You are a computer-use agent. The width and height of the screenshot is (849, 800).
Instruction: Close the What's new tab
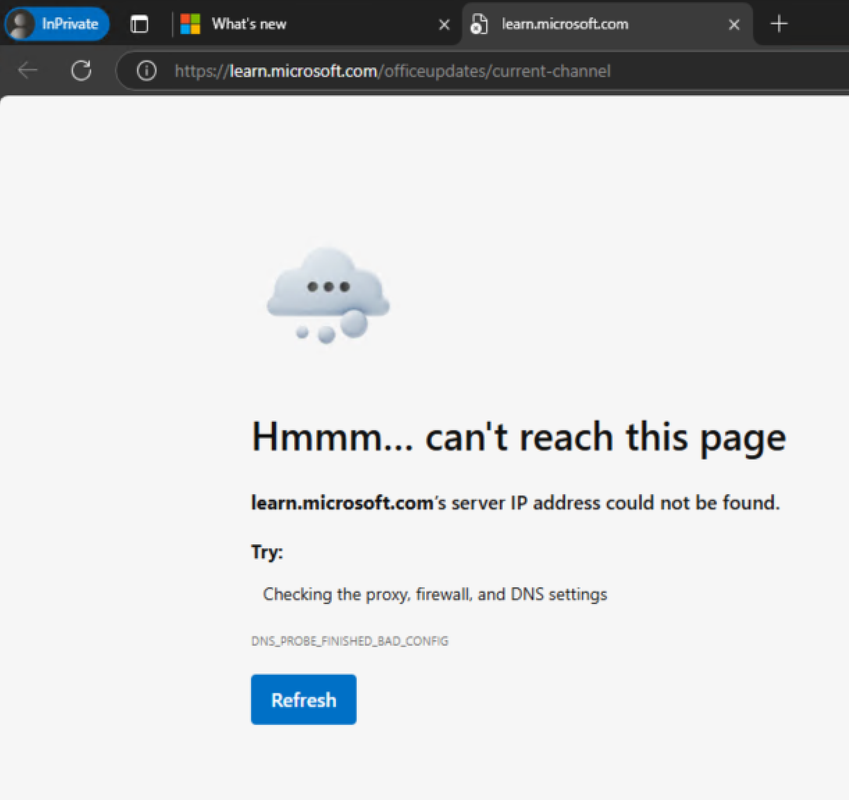coord(444,24)
